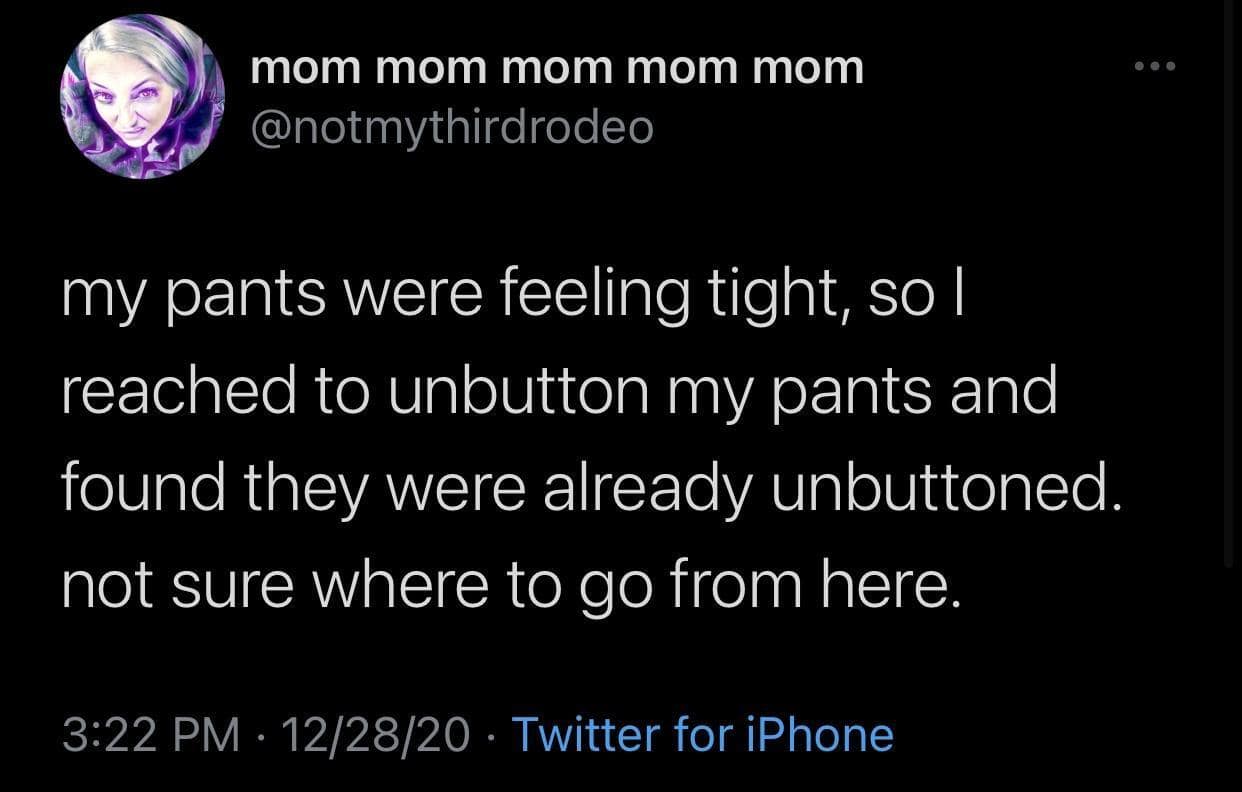Click line 'found they were already unbuttoned.'

click(588, 488)
